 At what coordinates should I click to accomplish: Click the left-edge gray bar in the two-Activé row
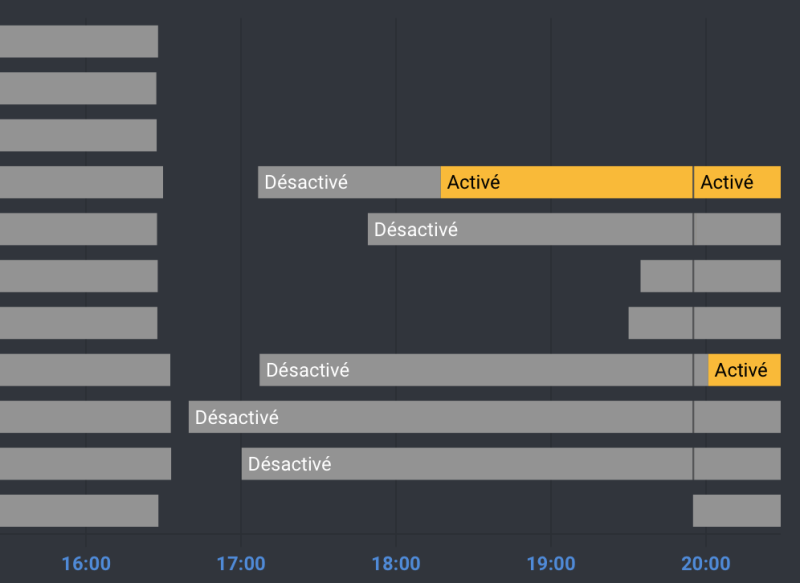click(x=80, y=182)
